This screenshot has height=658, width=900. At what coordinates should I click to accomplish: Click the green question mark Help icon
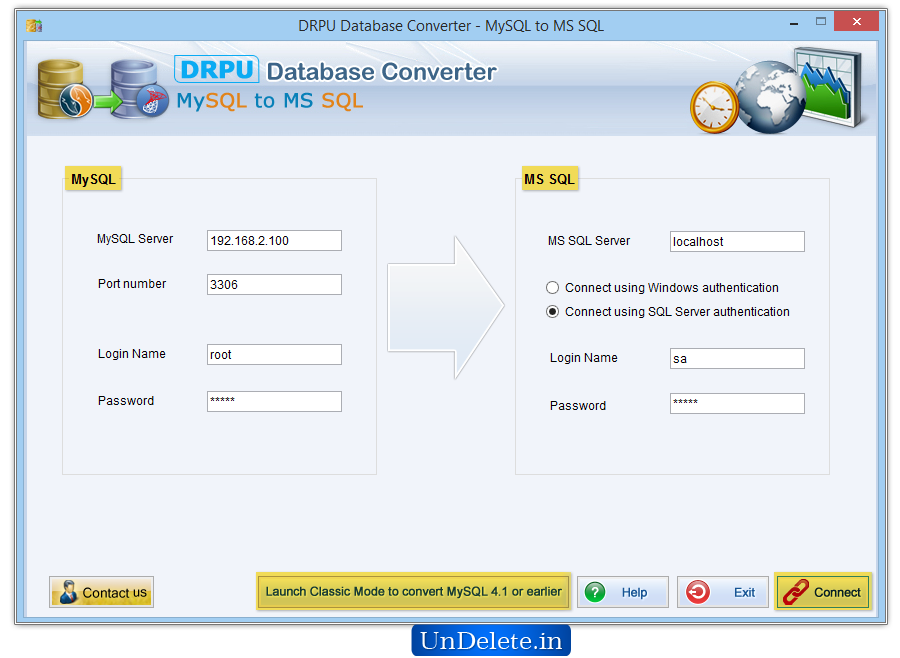(x=595, y=592)
